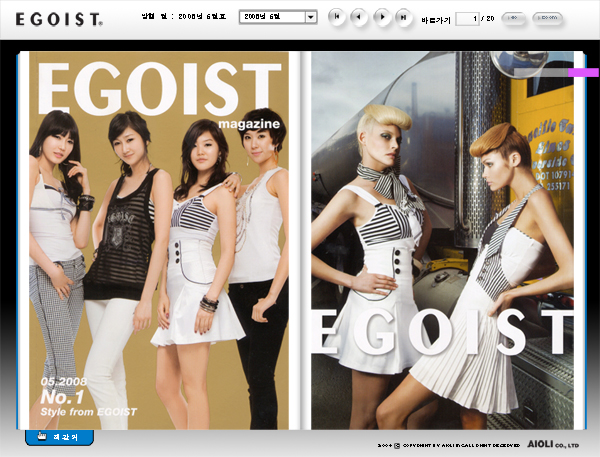The height and width of the screenshot is (457, 600).
Task: Go to the next page
Action: (382, 17)
